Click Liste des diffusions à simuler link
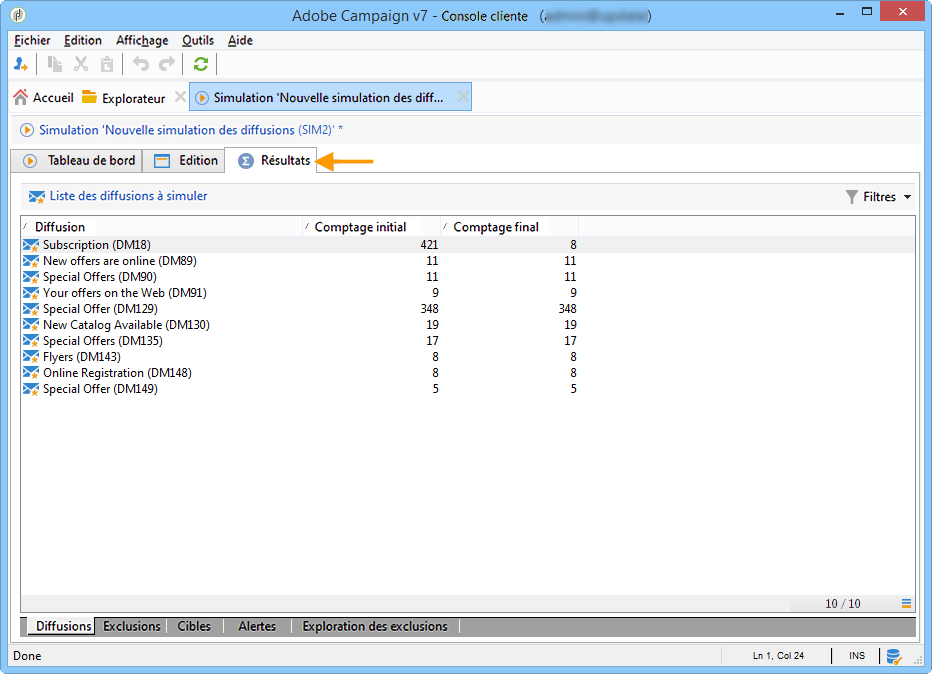945x688 pixels. click(128, 196)
